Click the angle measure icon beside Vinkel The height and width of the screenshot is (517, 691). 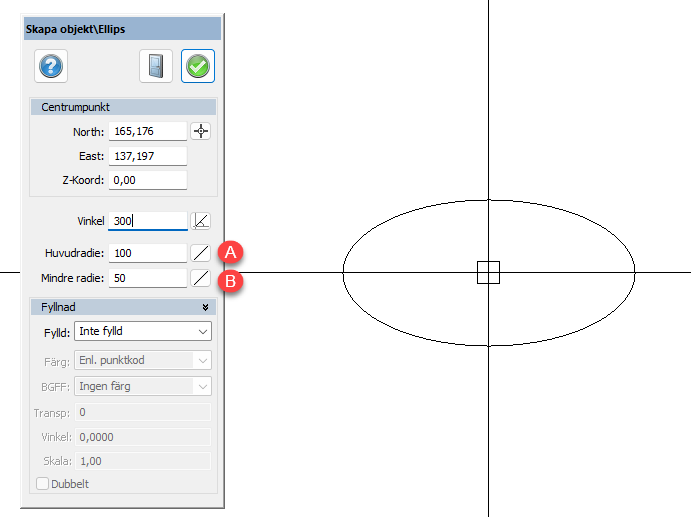tap(201, 221)
